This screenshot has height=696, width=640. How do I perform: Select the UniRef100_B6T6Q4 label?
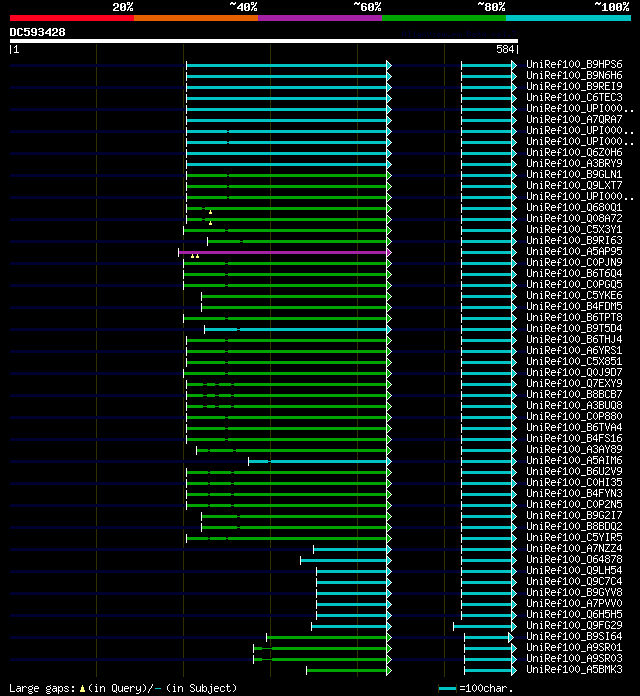[574, 273]
